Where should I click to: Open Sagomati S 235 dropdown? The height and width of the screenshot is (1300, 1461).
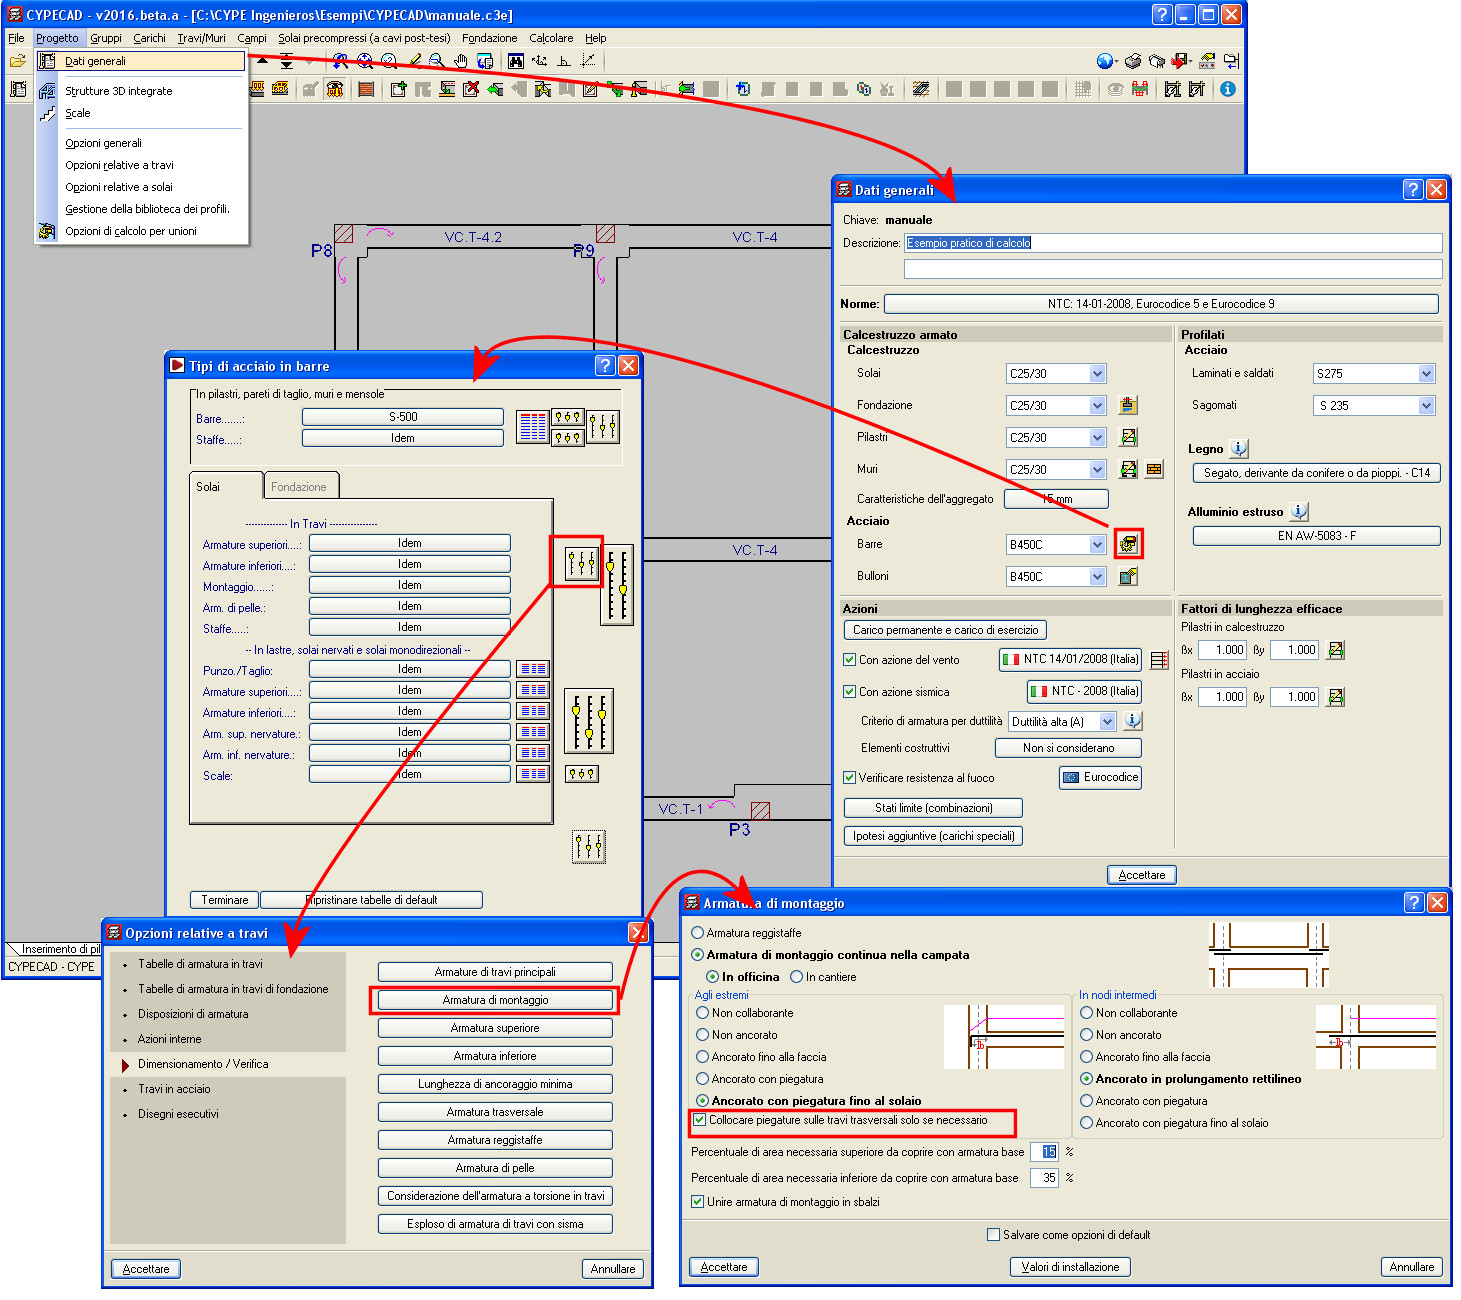tap(1426, 406)
